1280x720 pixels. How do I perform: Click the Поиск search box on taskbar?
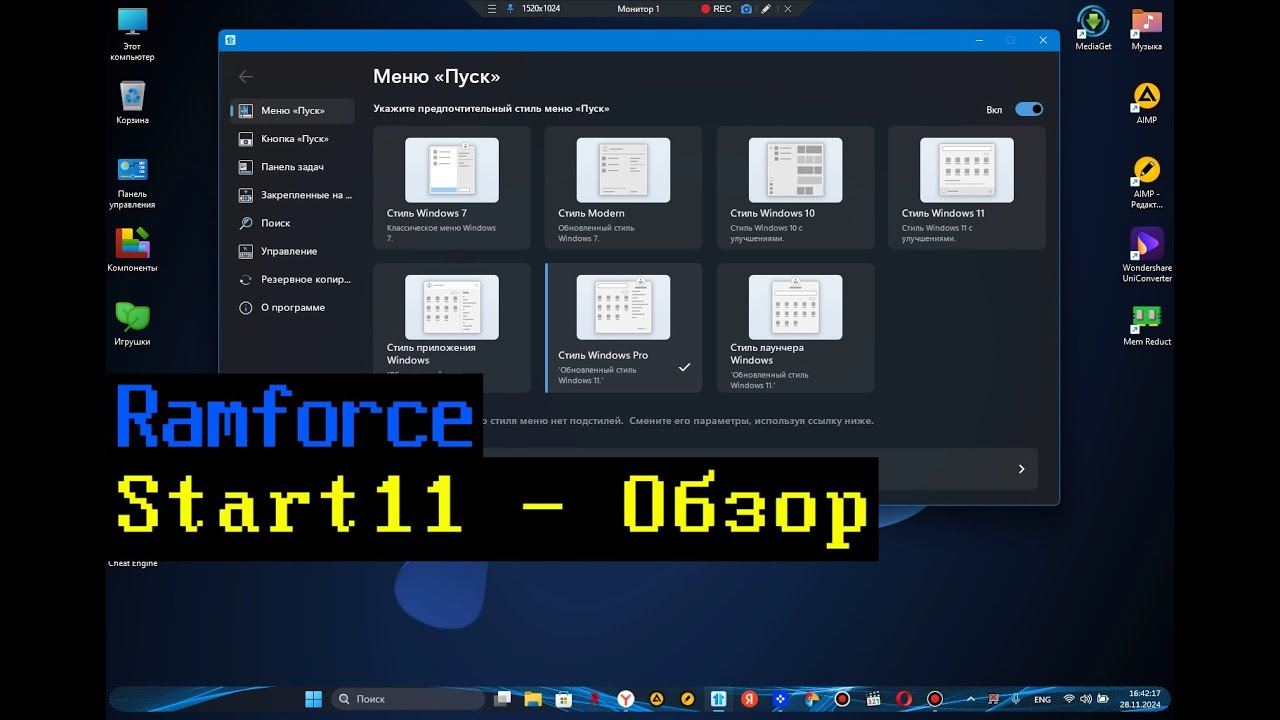[x=407, y=699]
